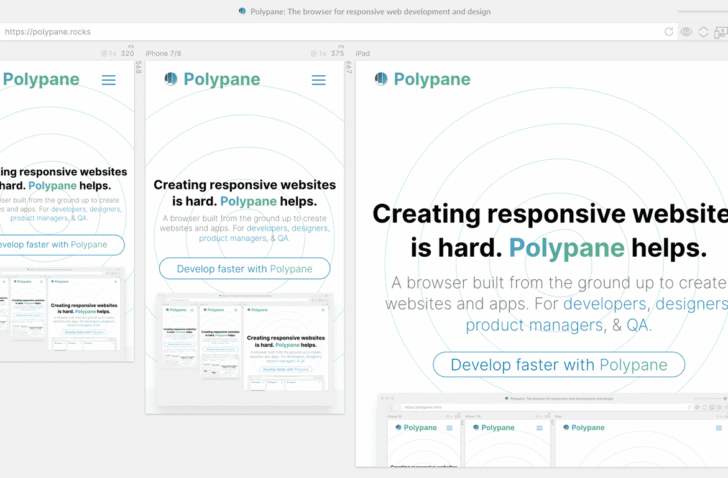
Task: Click the up-down chevrons toolbar icon
Action: pyautogui.click(x=703, y=32)
